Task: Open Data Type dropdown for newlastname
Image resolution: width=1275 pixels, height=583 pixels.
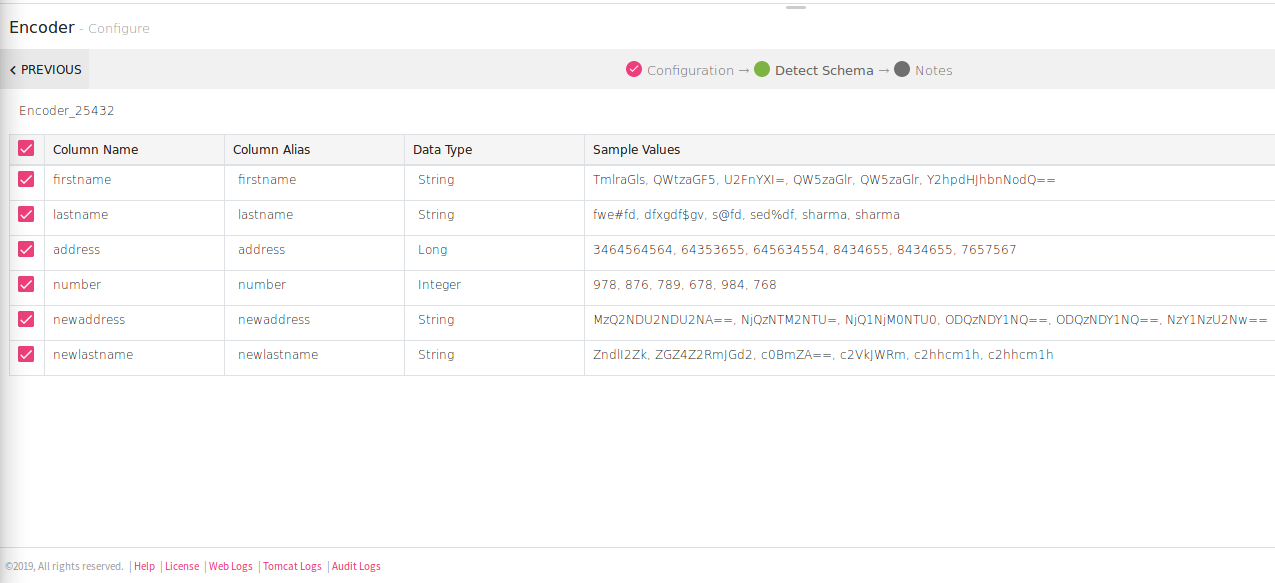Action: point(492,355)
